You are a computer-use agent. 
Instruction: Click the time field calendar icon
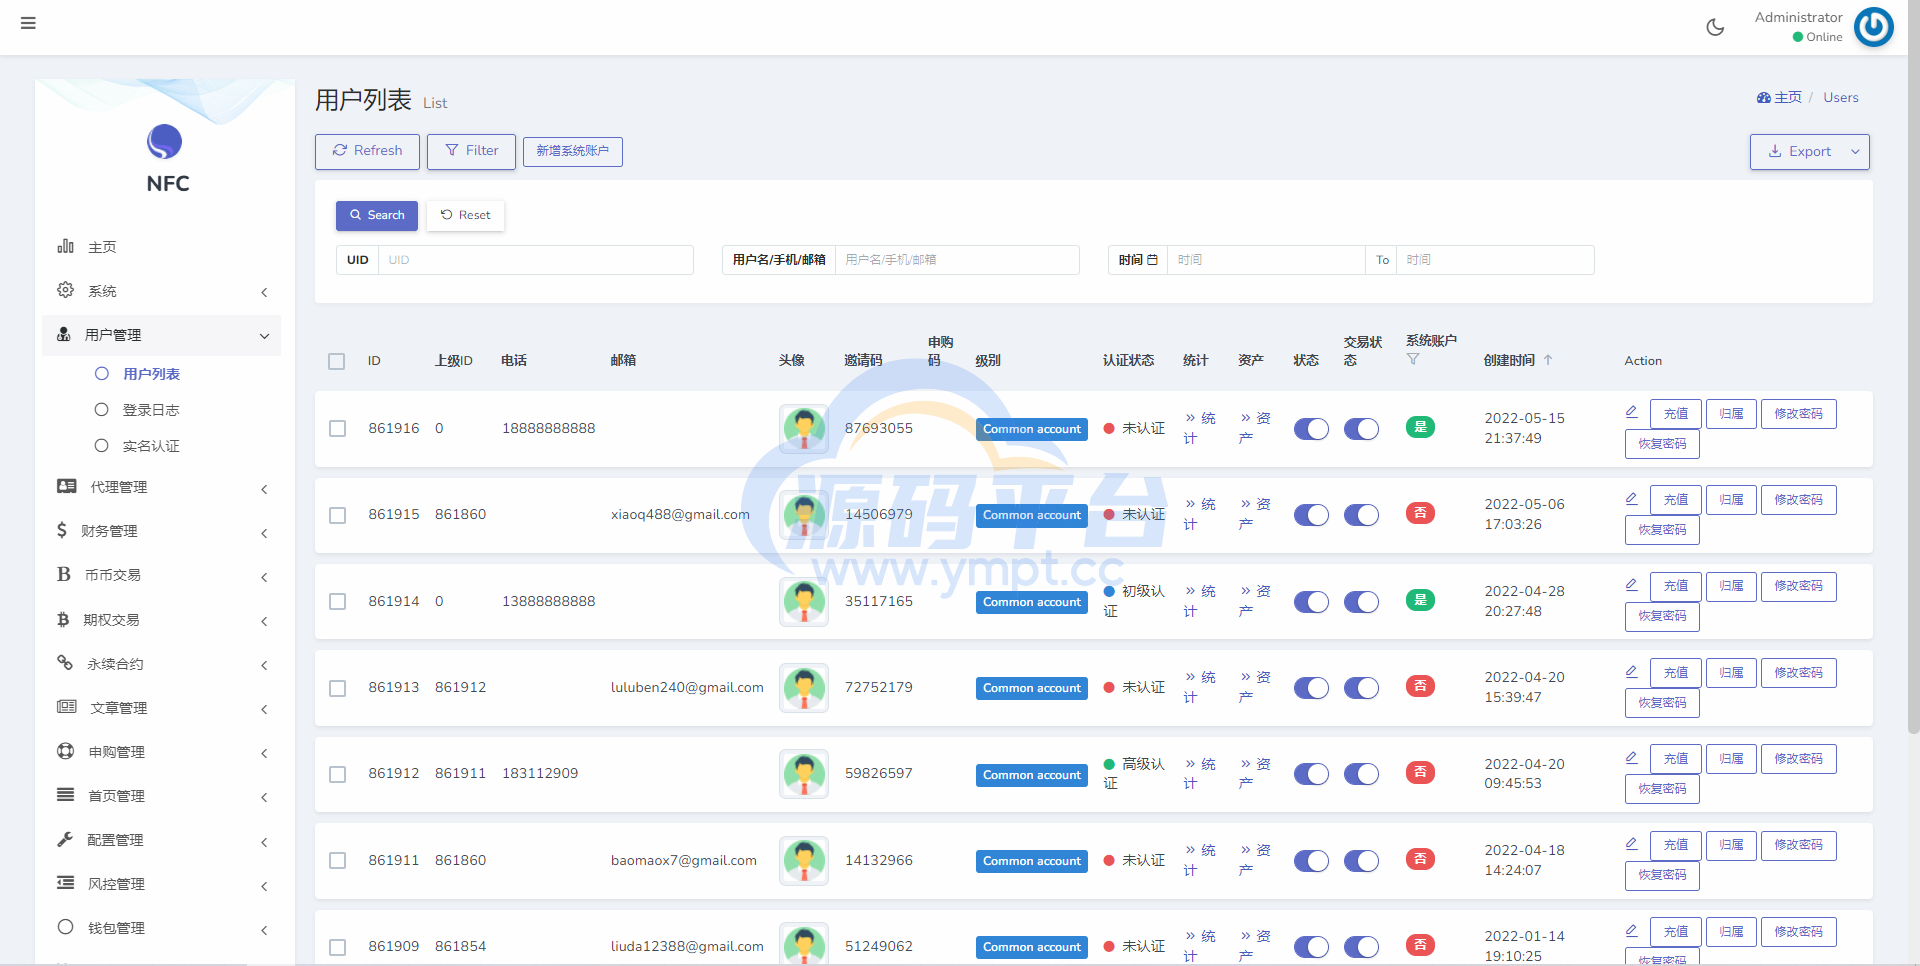(x=1152, y=260)
